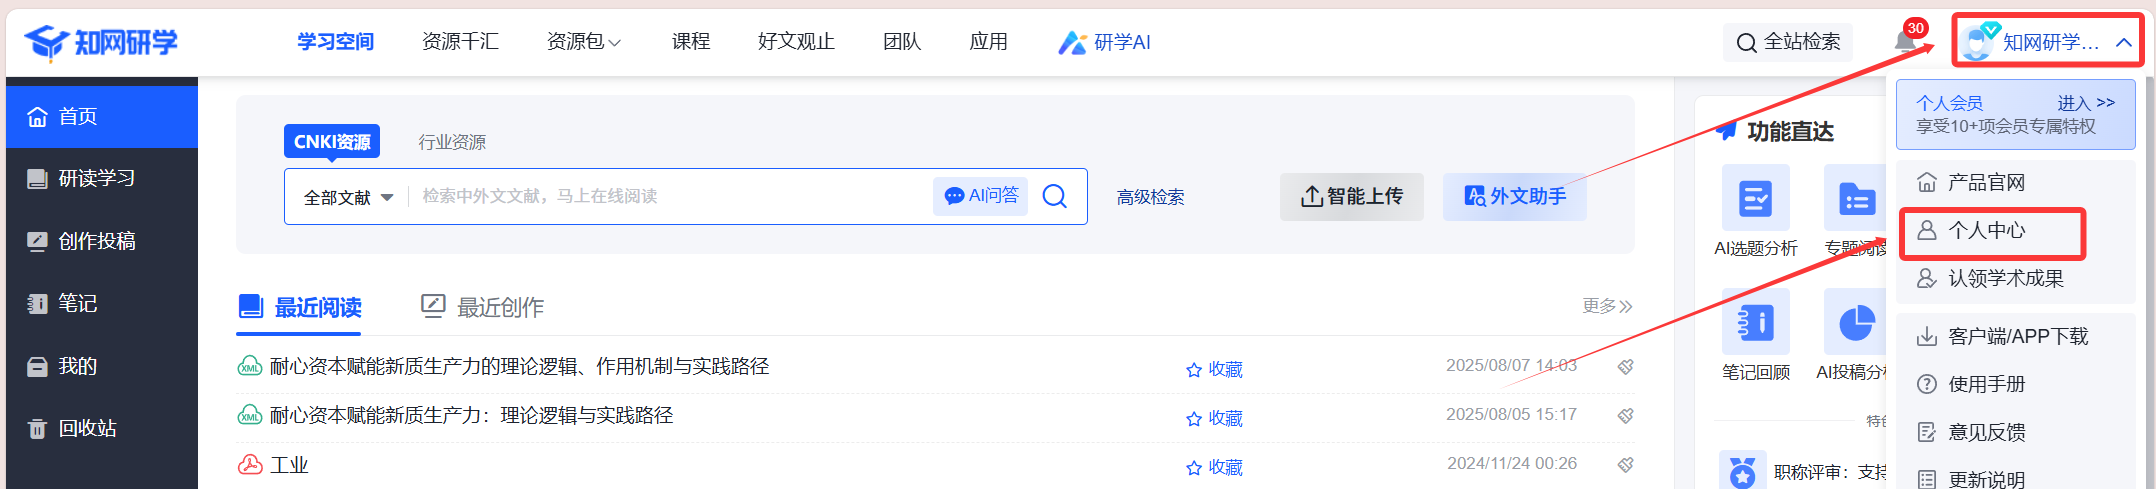
Task: Open 研学AI from the top navigation
Action: (1105, 42)
